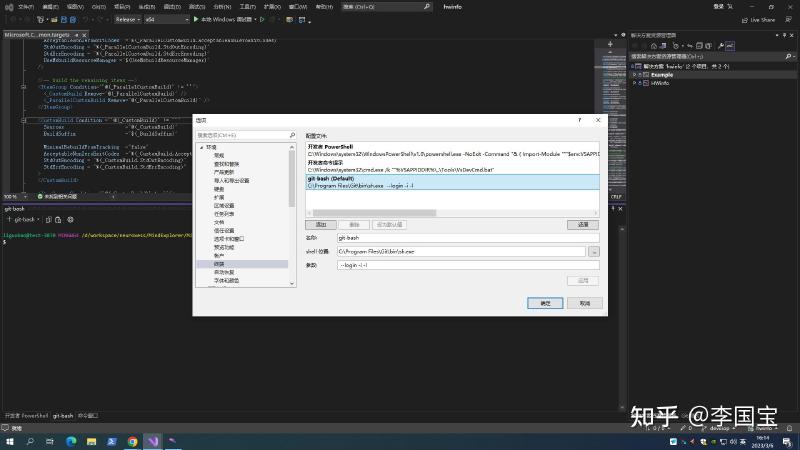Click the 取消 button in dialog
The width and height of the screenshot is (800, 450).
point(583,302)
